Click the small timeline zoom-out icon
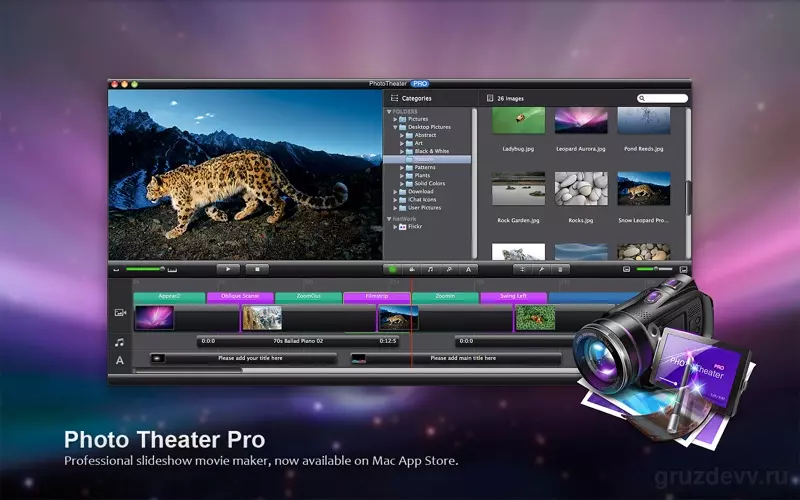 click(x=116, y=270)
